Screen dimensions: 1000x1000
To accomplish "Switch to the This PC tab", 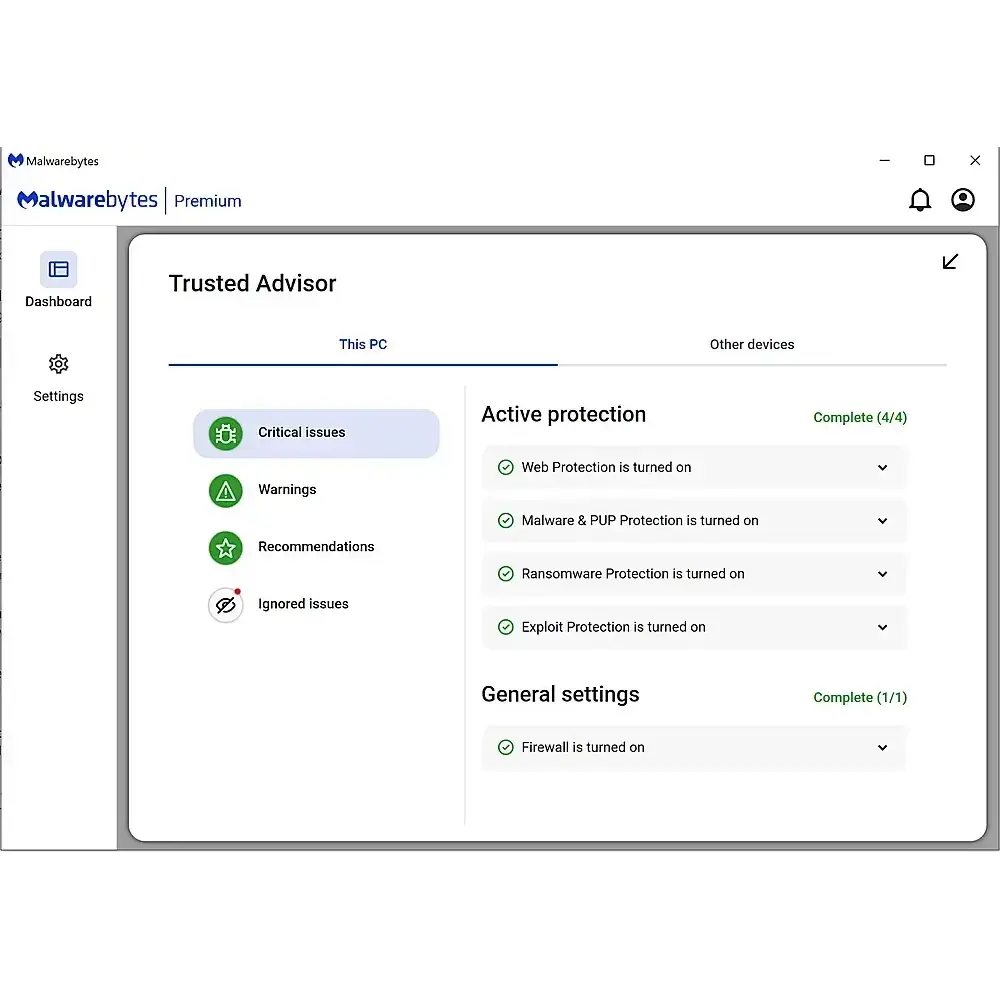I will pyautogui.click(x=363, y=344).
